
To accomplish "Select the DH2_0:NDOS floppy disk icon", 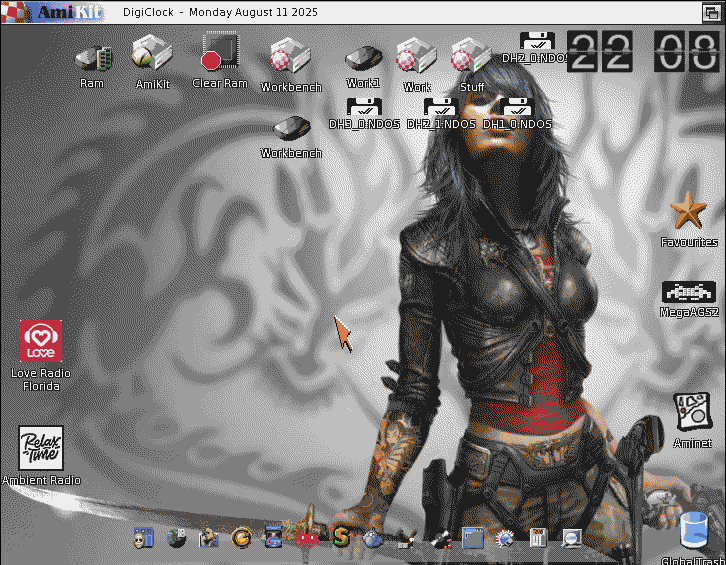I will [x=537, y=40].
